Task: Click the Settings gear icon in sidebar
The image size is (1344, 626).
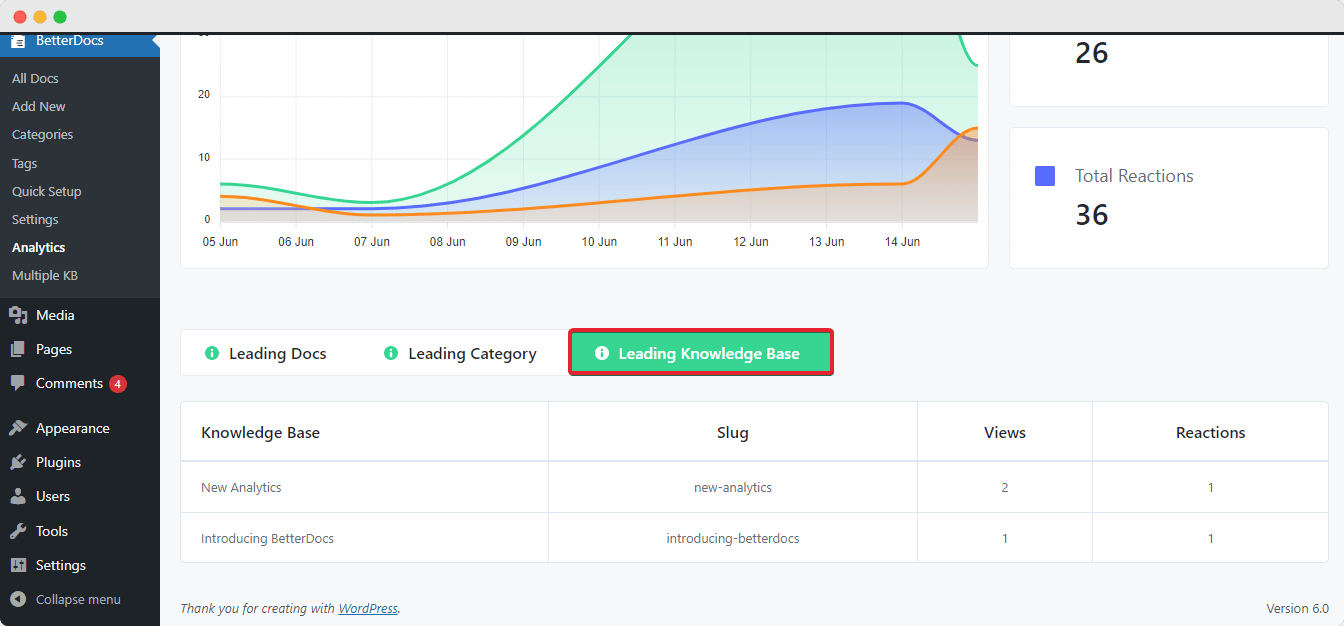Action: pos(17,564)
